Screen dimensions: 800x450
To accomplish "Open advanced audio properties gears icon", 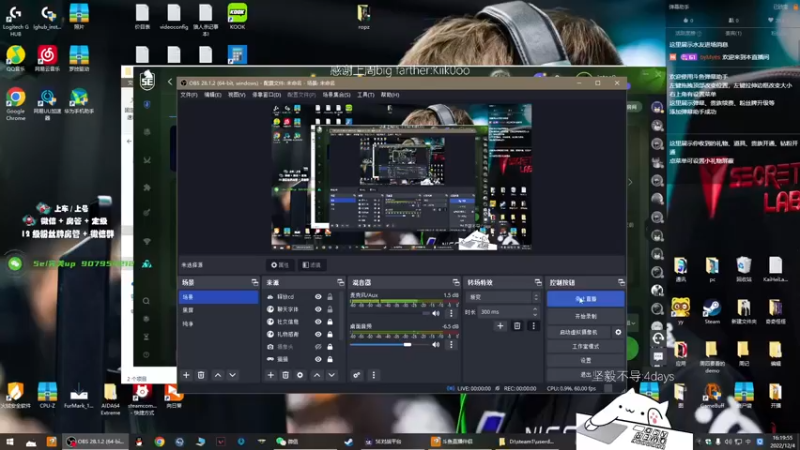I will click(357, 375).
